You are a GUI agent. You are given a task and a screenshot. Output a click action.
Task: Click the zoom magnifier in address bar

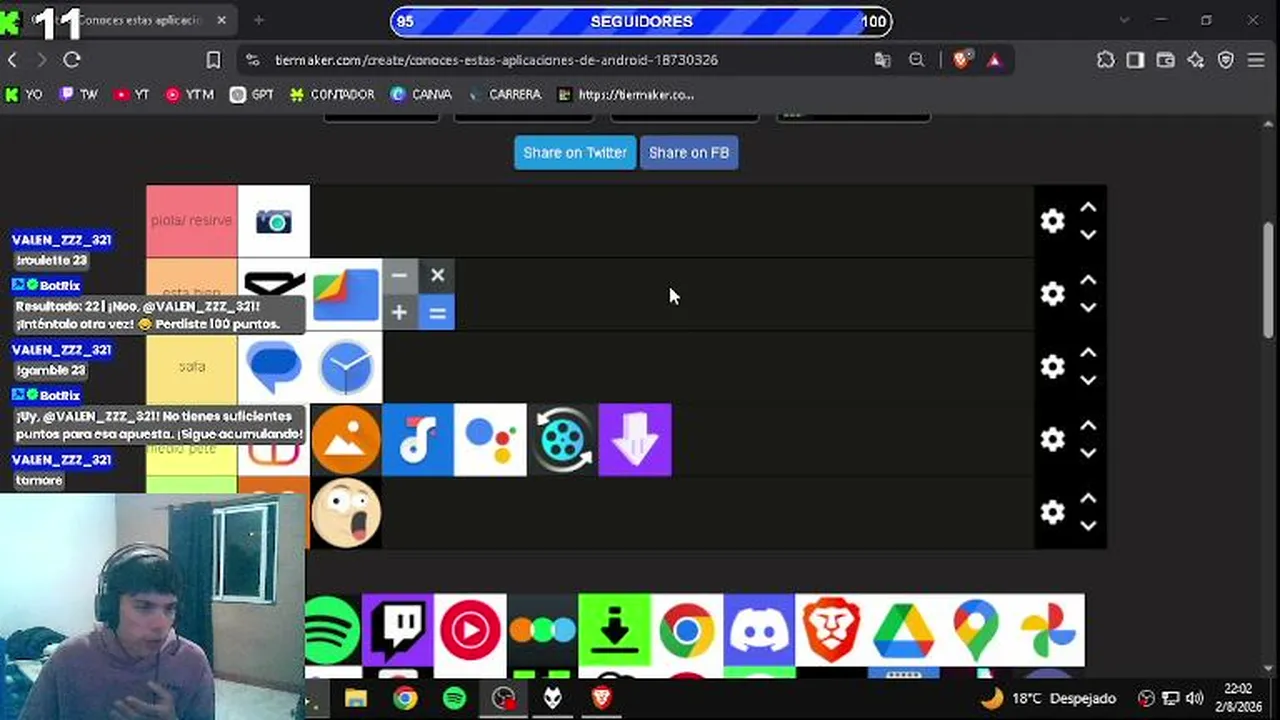tap(917, 60)
